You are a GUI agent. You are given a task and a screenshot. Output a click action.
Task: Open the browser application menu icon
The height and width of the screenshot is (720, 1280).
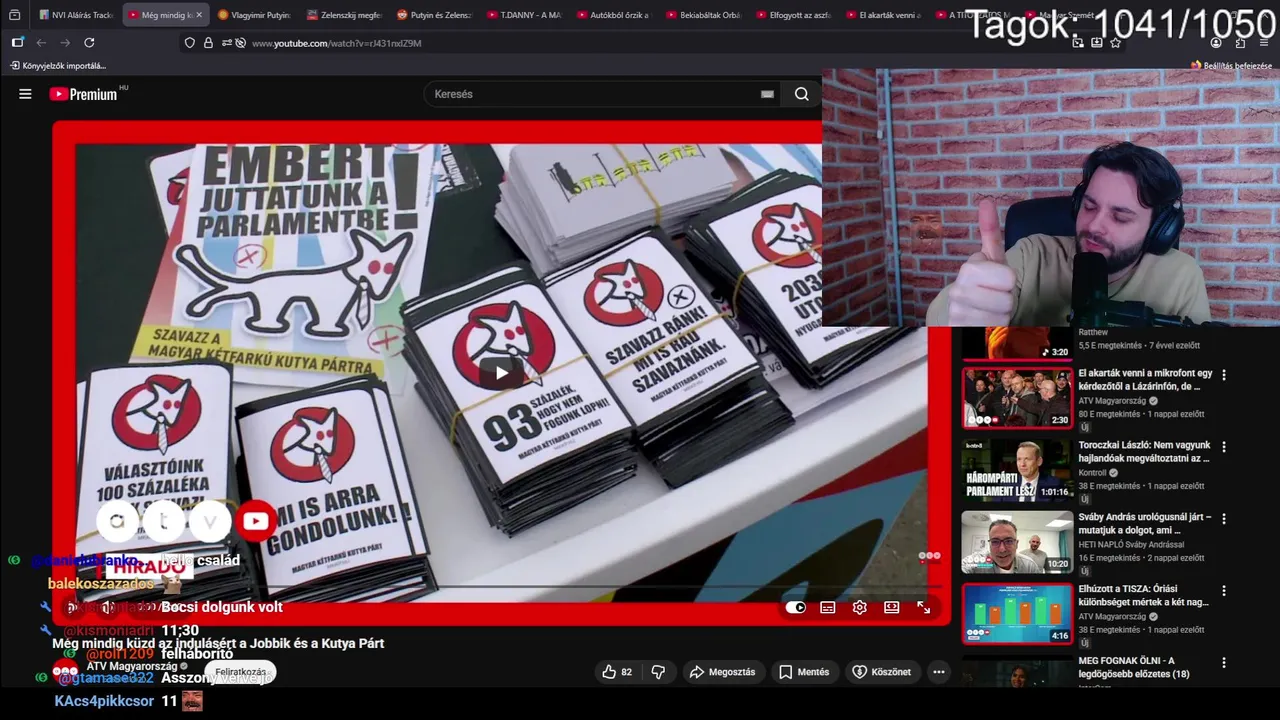click(1264, 43)
